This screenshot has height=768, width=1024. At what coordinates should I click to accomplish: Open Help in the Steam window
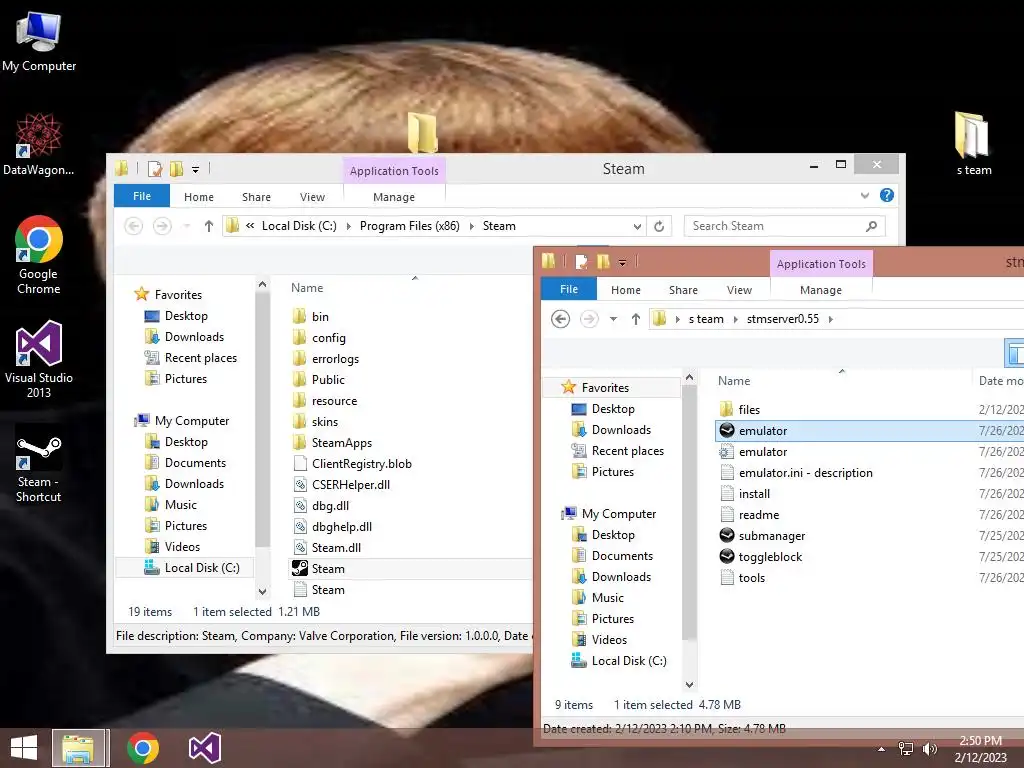886,195
